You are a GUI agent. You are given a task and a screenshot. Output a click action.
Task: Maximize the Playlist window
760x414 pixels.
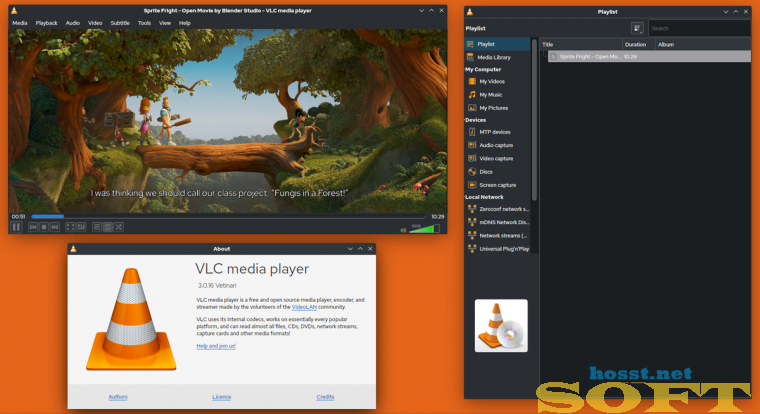(736, 12)
